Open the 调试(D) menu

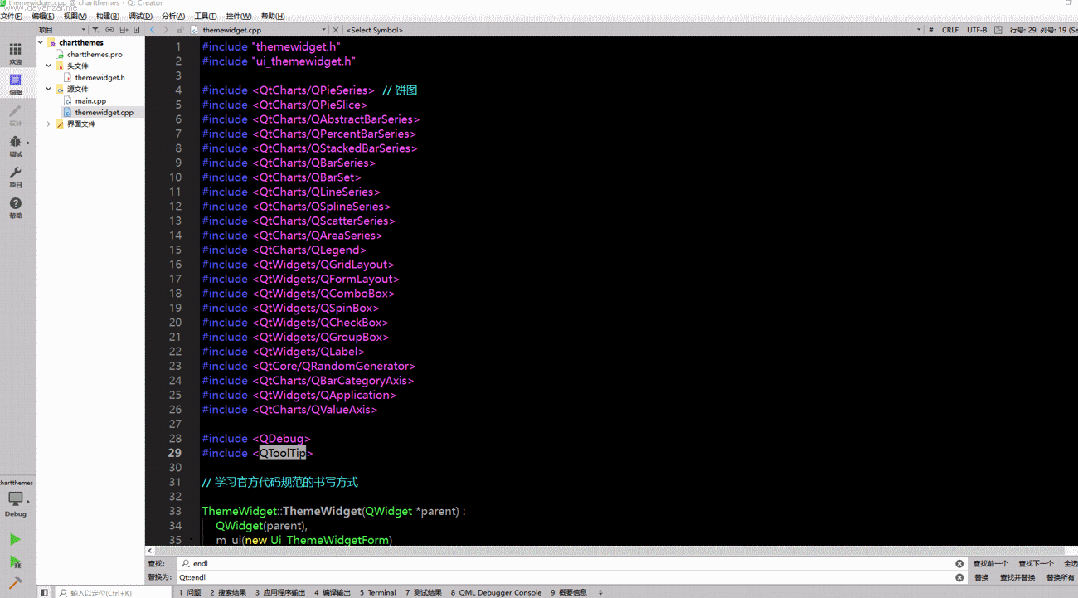point(140,16)
